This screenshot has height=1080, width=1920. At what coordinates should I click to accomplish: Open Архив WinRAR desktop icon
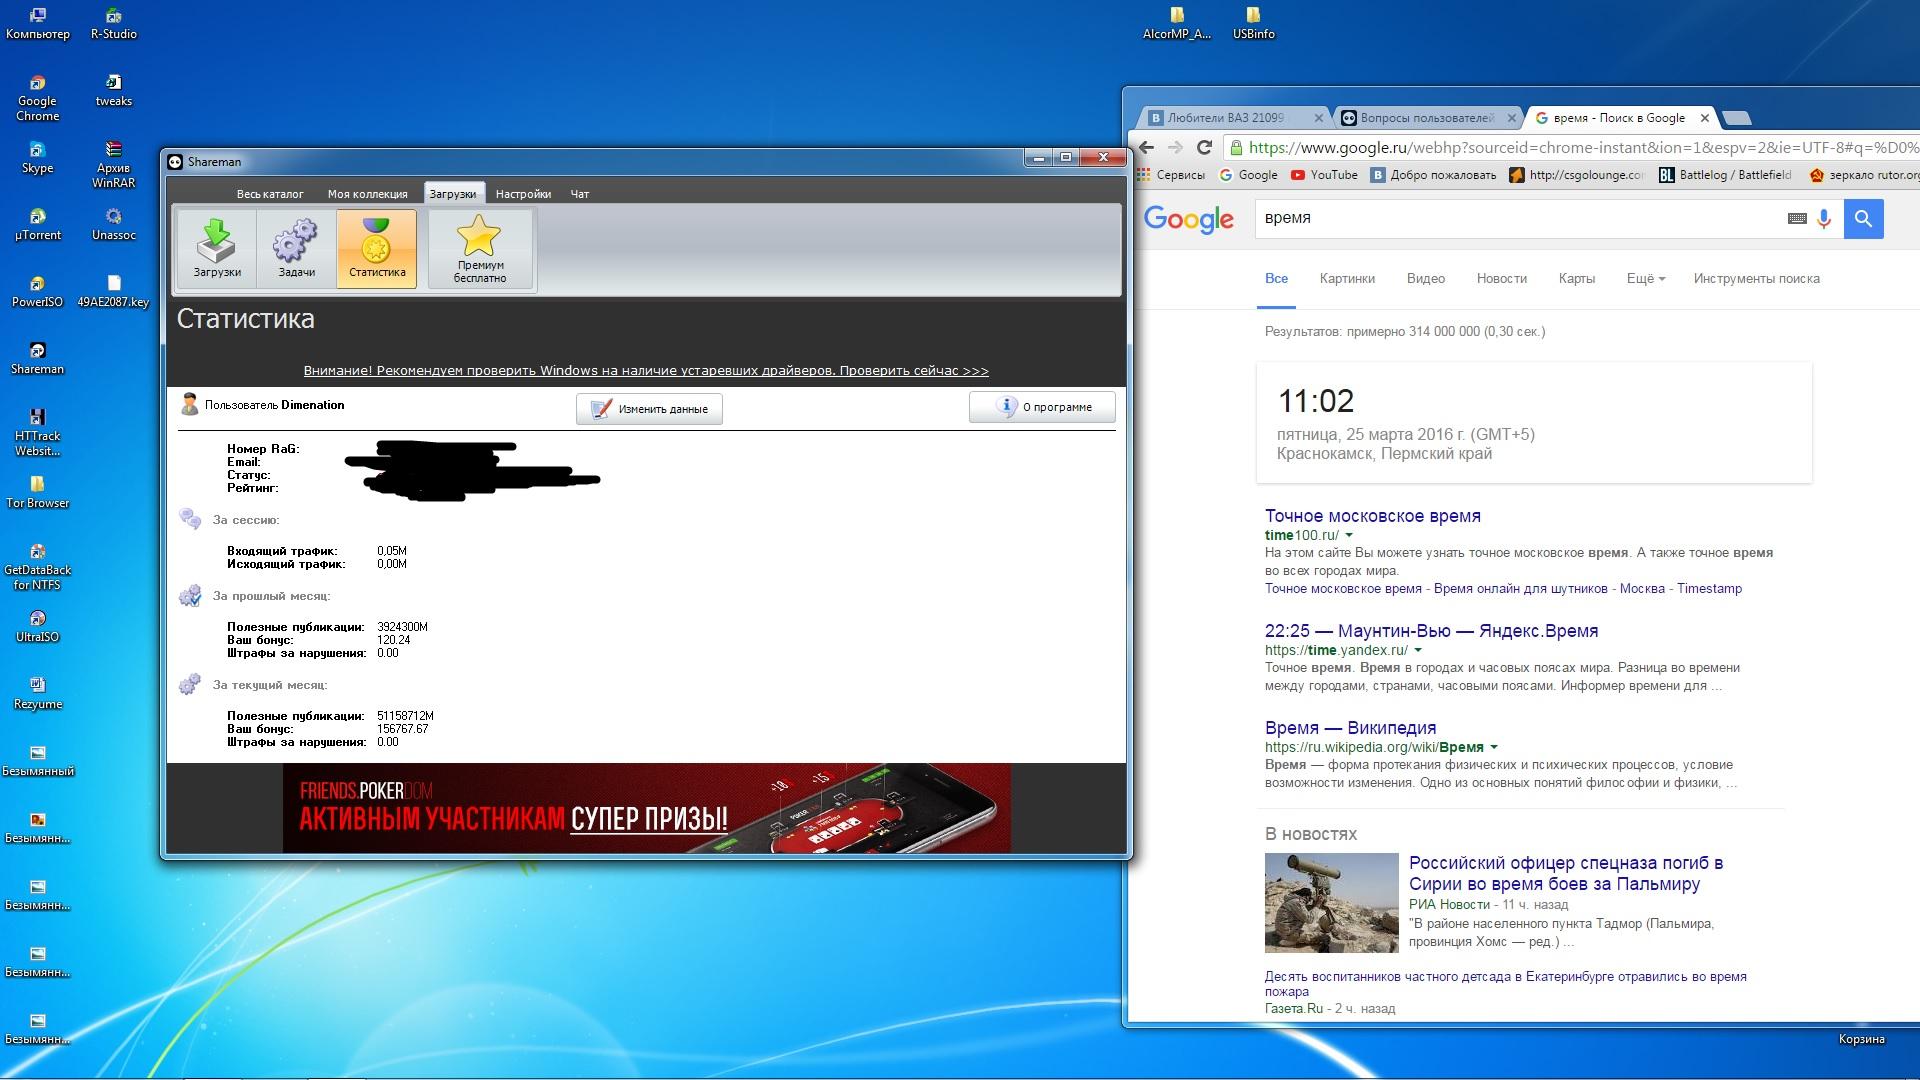(x=114, y=165)
